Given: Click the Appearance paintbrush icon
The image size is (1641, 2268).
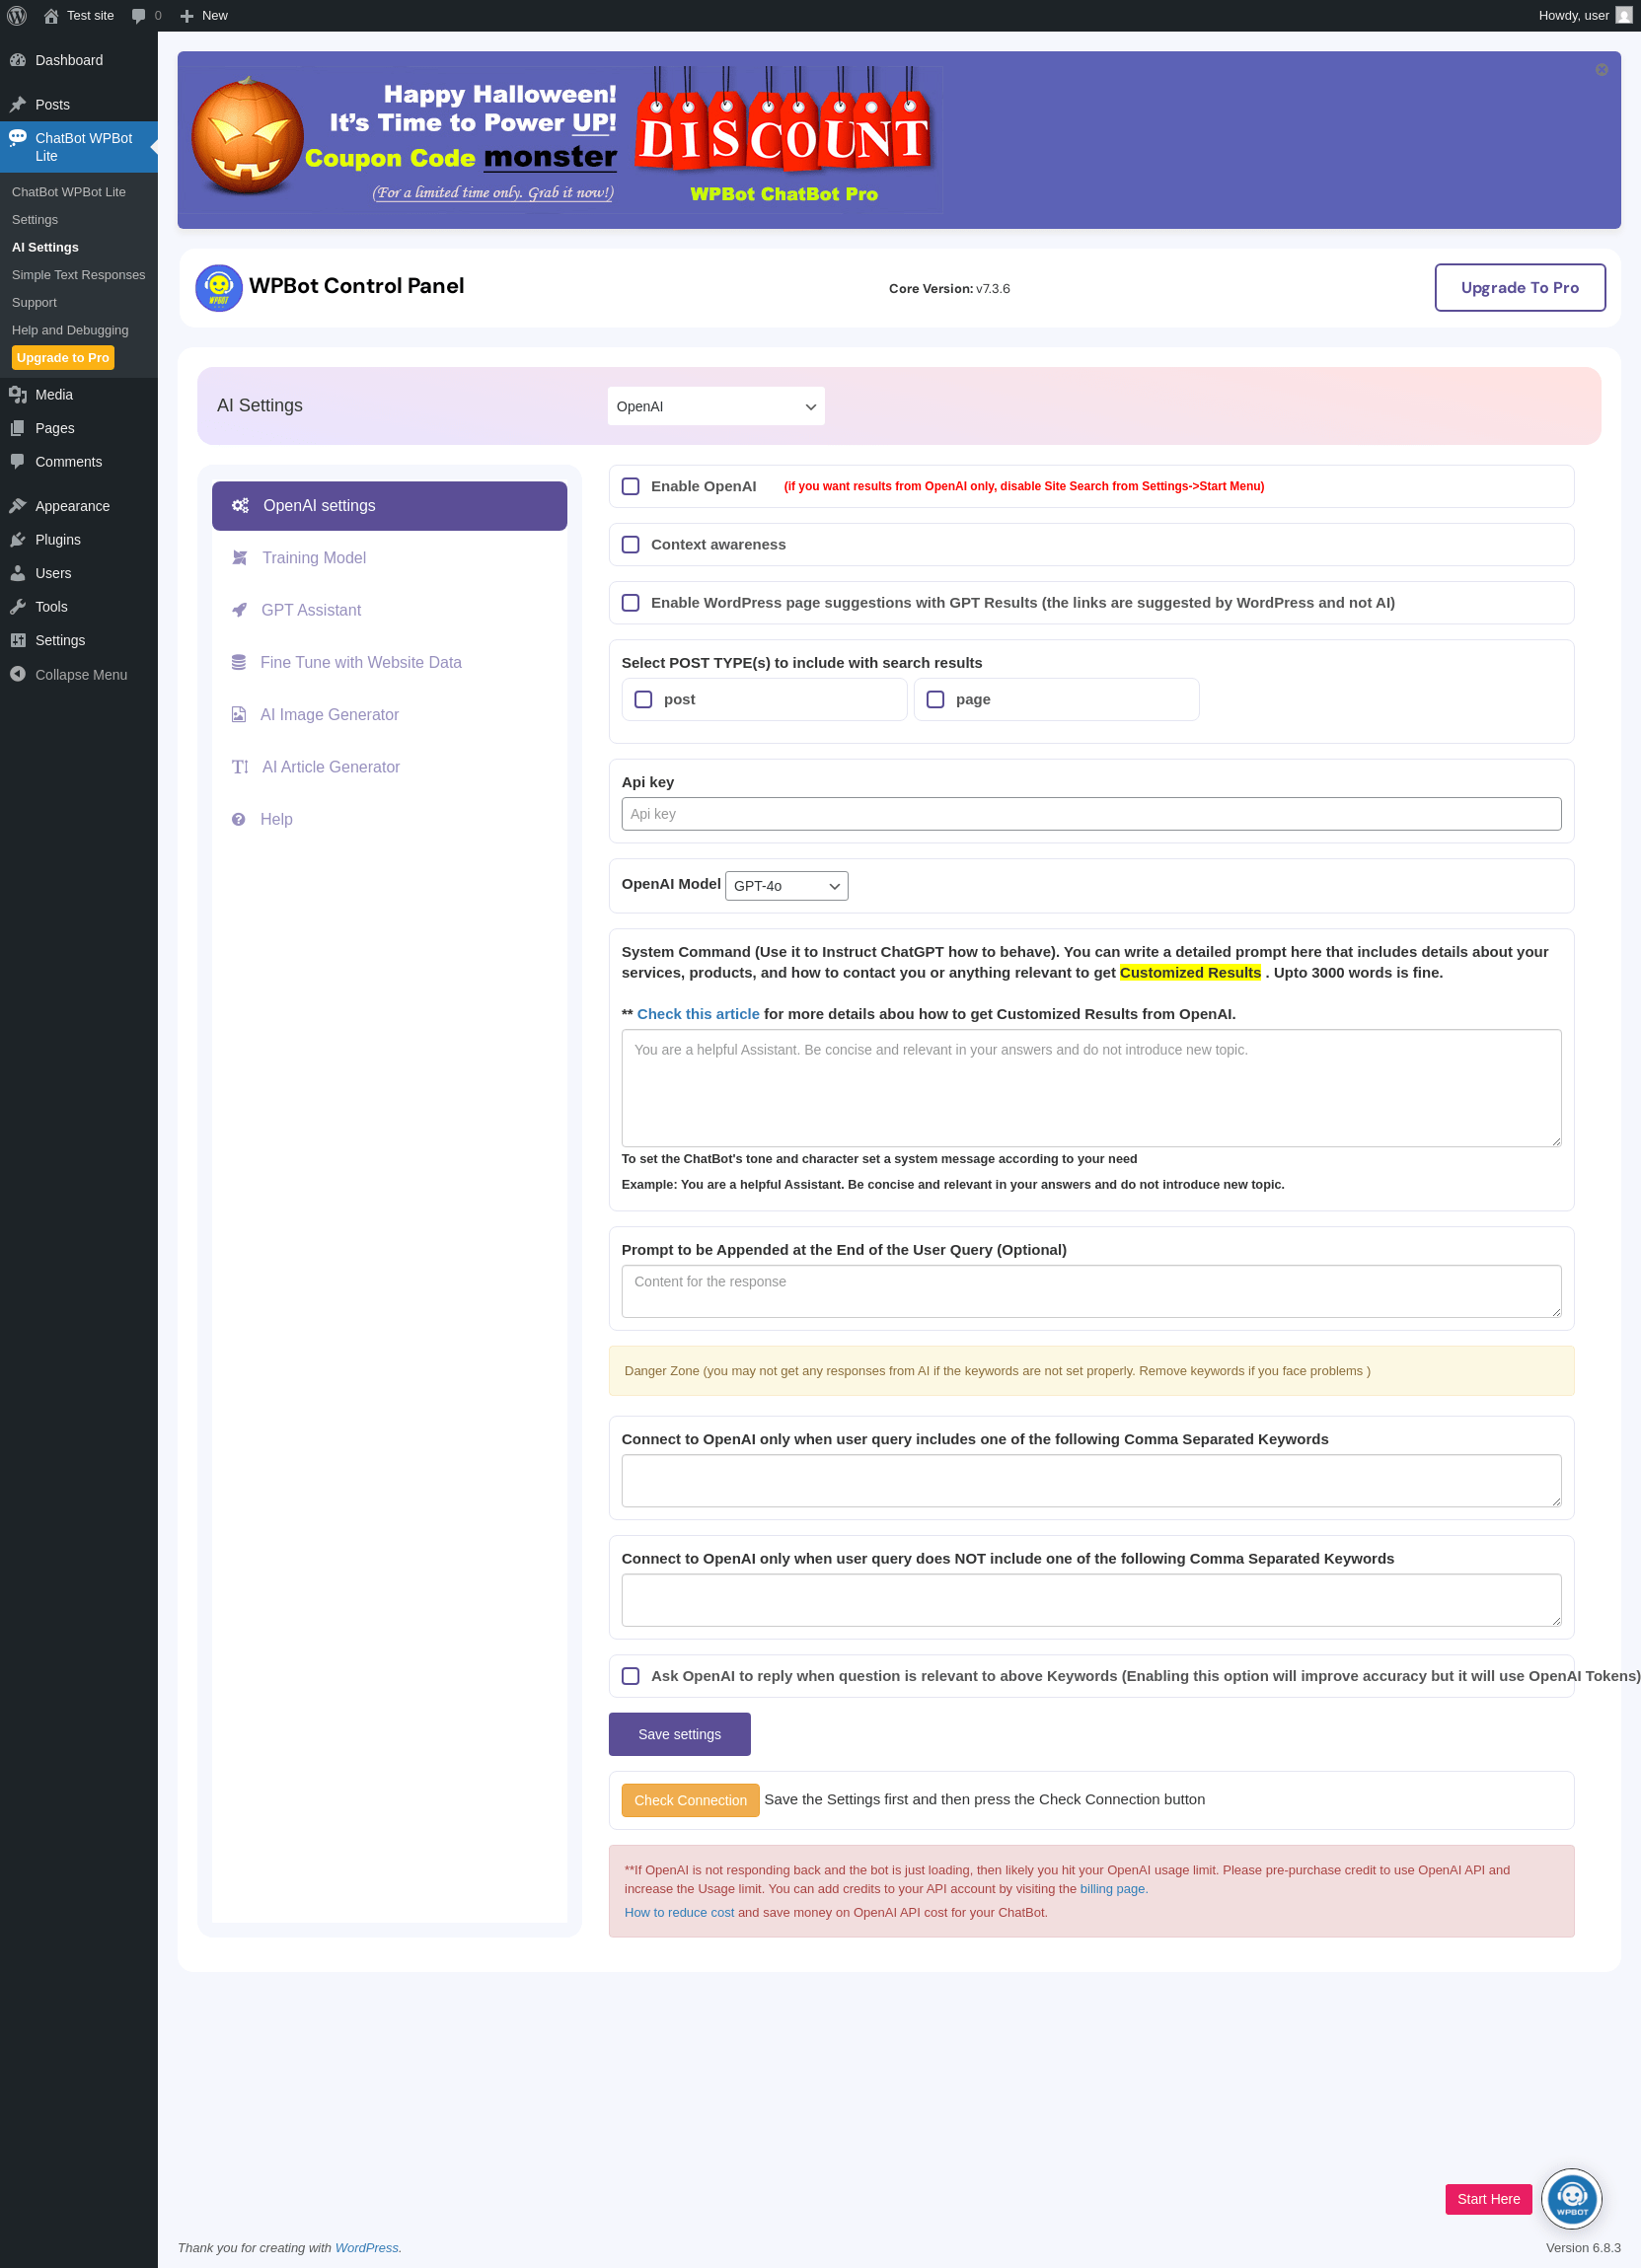Looking at the screenshot, I should (x=18, y=506).
